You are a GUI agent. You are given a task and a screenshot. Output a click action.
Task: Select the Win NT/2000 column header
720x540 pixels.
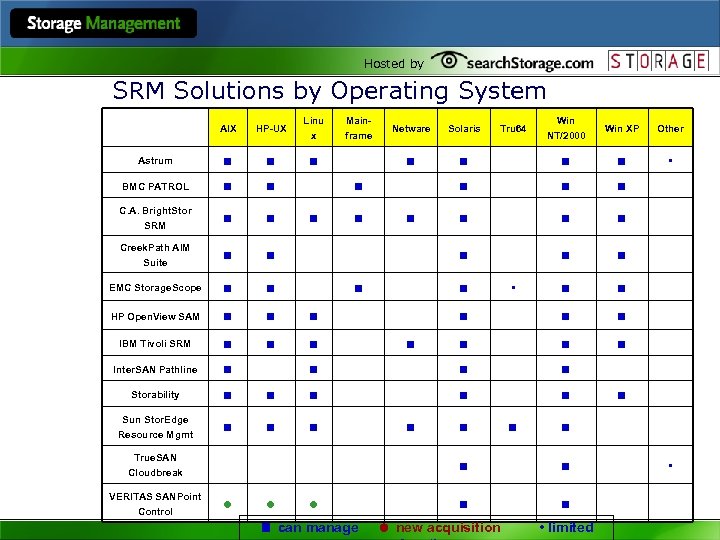coord(566,128)
